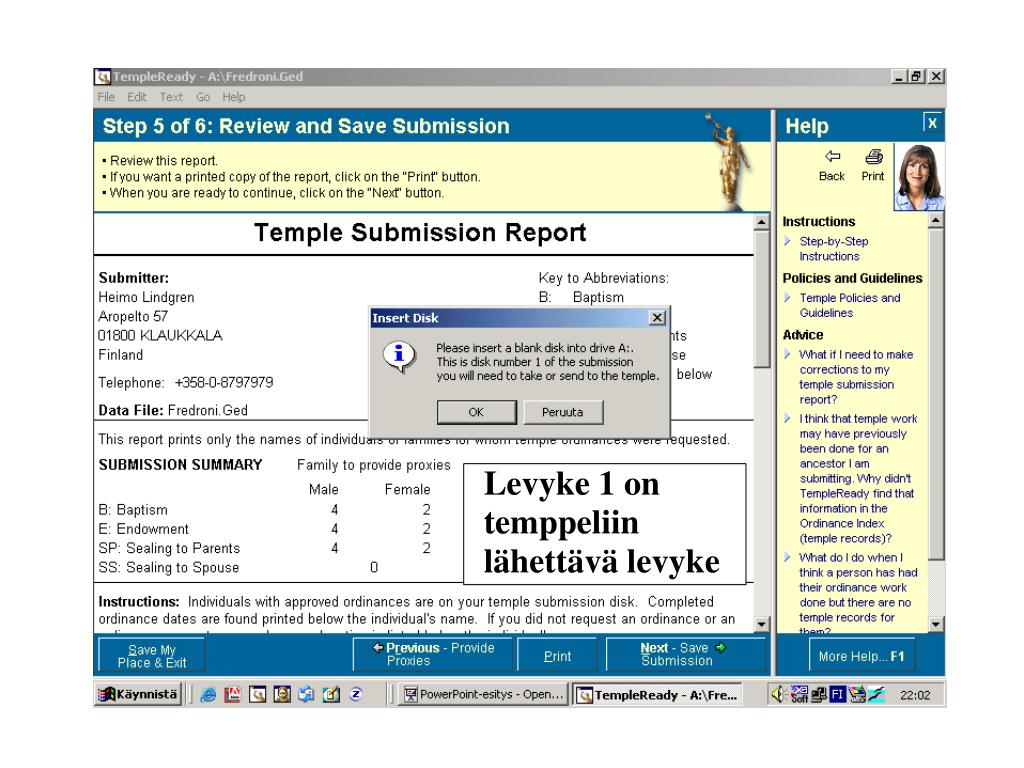The width and height of the screenshot is (1024, 768).
Task: Click the TempleReady quick launch icon
Action: tap(257, 695)
